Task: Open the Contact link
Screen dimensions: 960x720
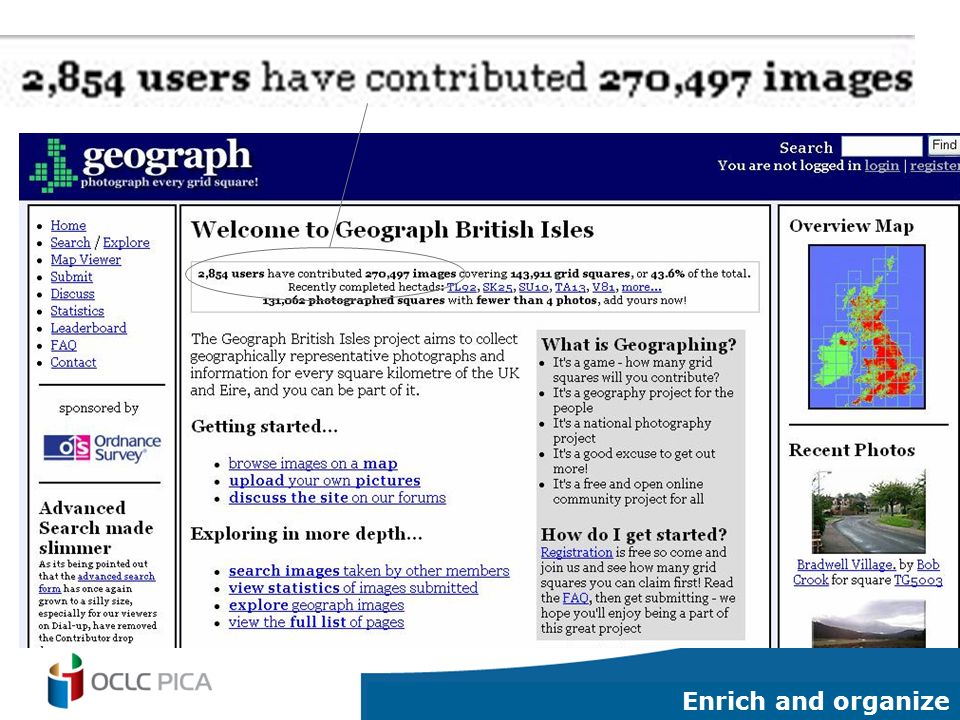Action: 73,362
